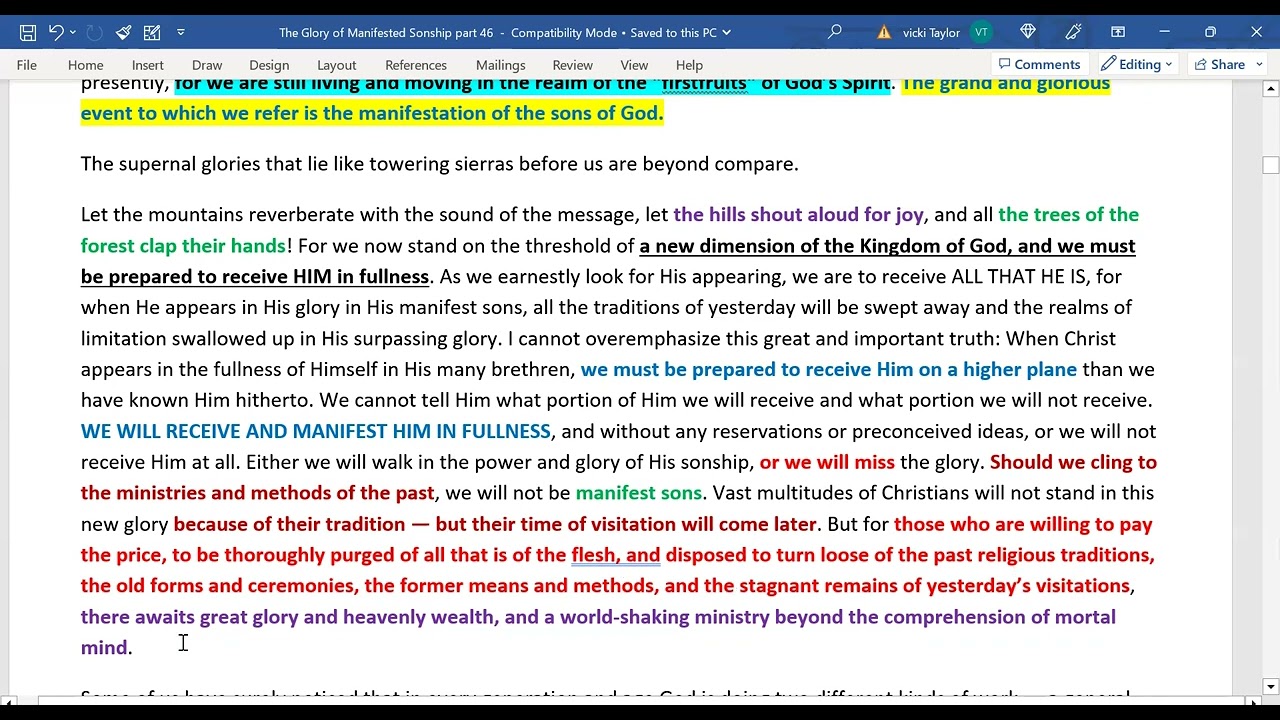Open Customize Quick Access Toolbar dropdown
Image resolution: width=1280 pixels, height=720 pixels.
(181, 32)
